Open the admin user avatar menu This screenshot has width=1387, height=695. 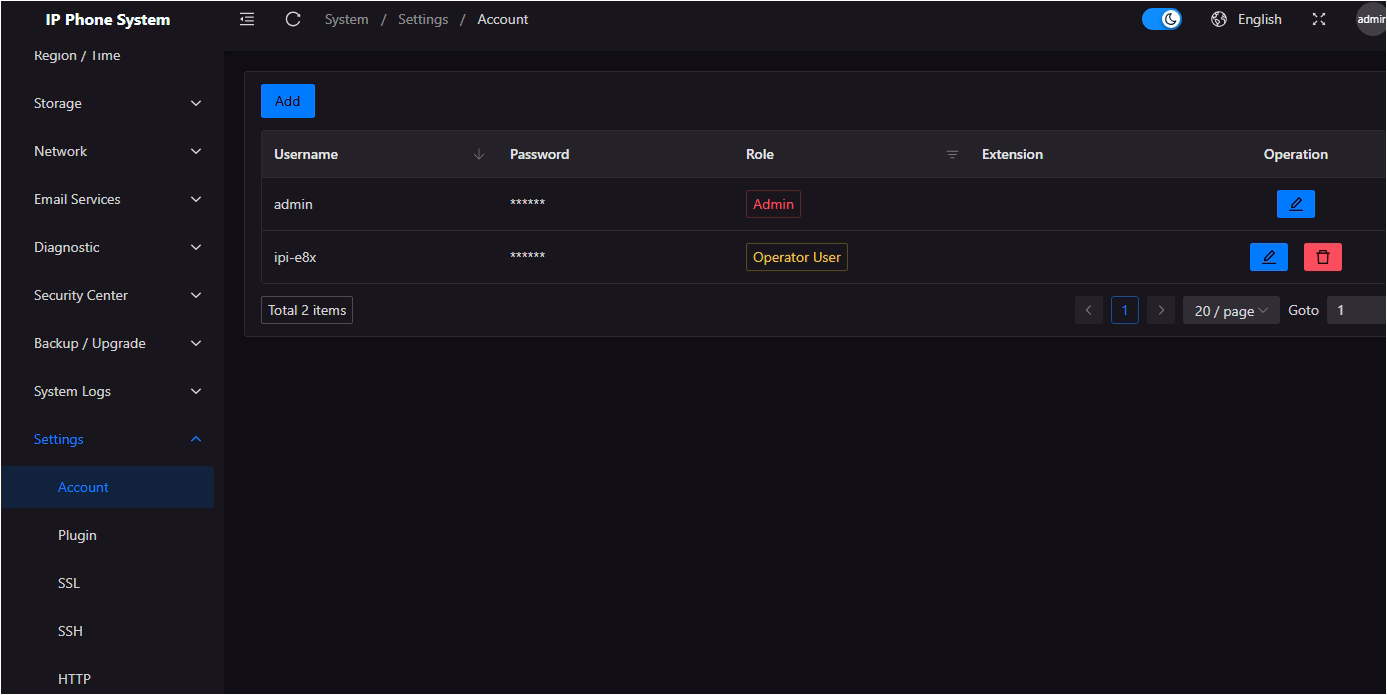point(1371,19)
